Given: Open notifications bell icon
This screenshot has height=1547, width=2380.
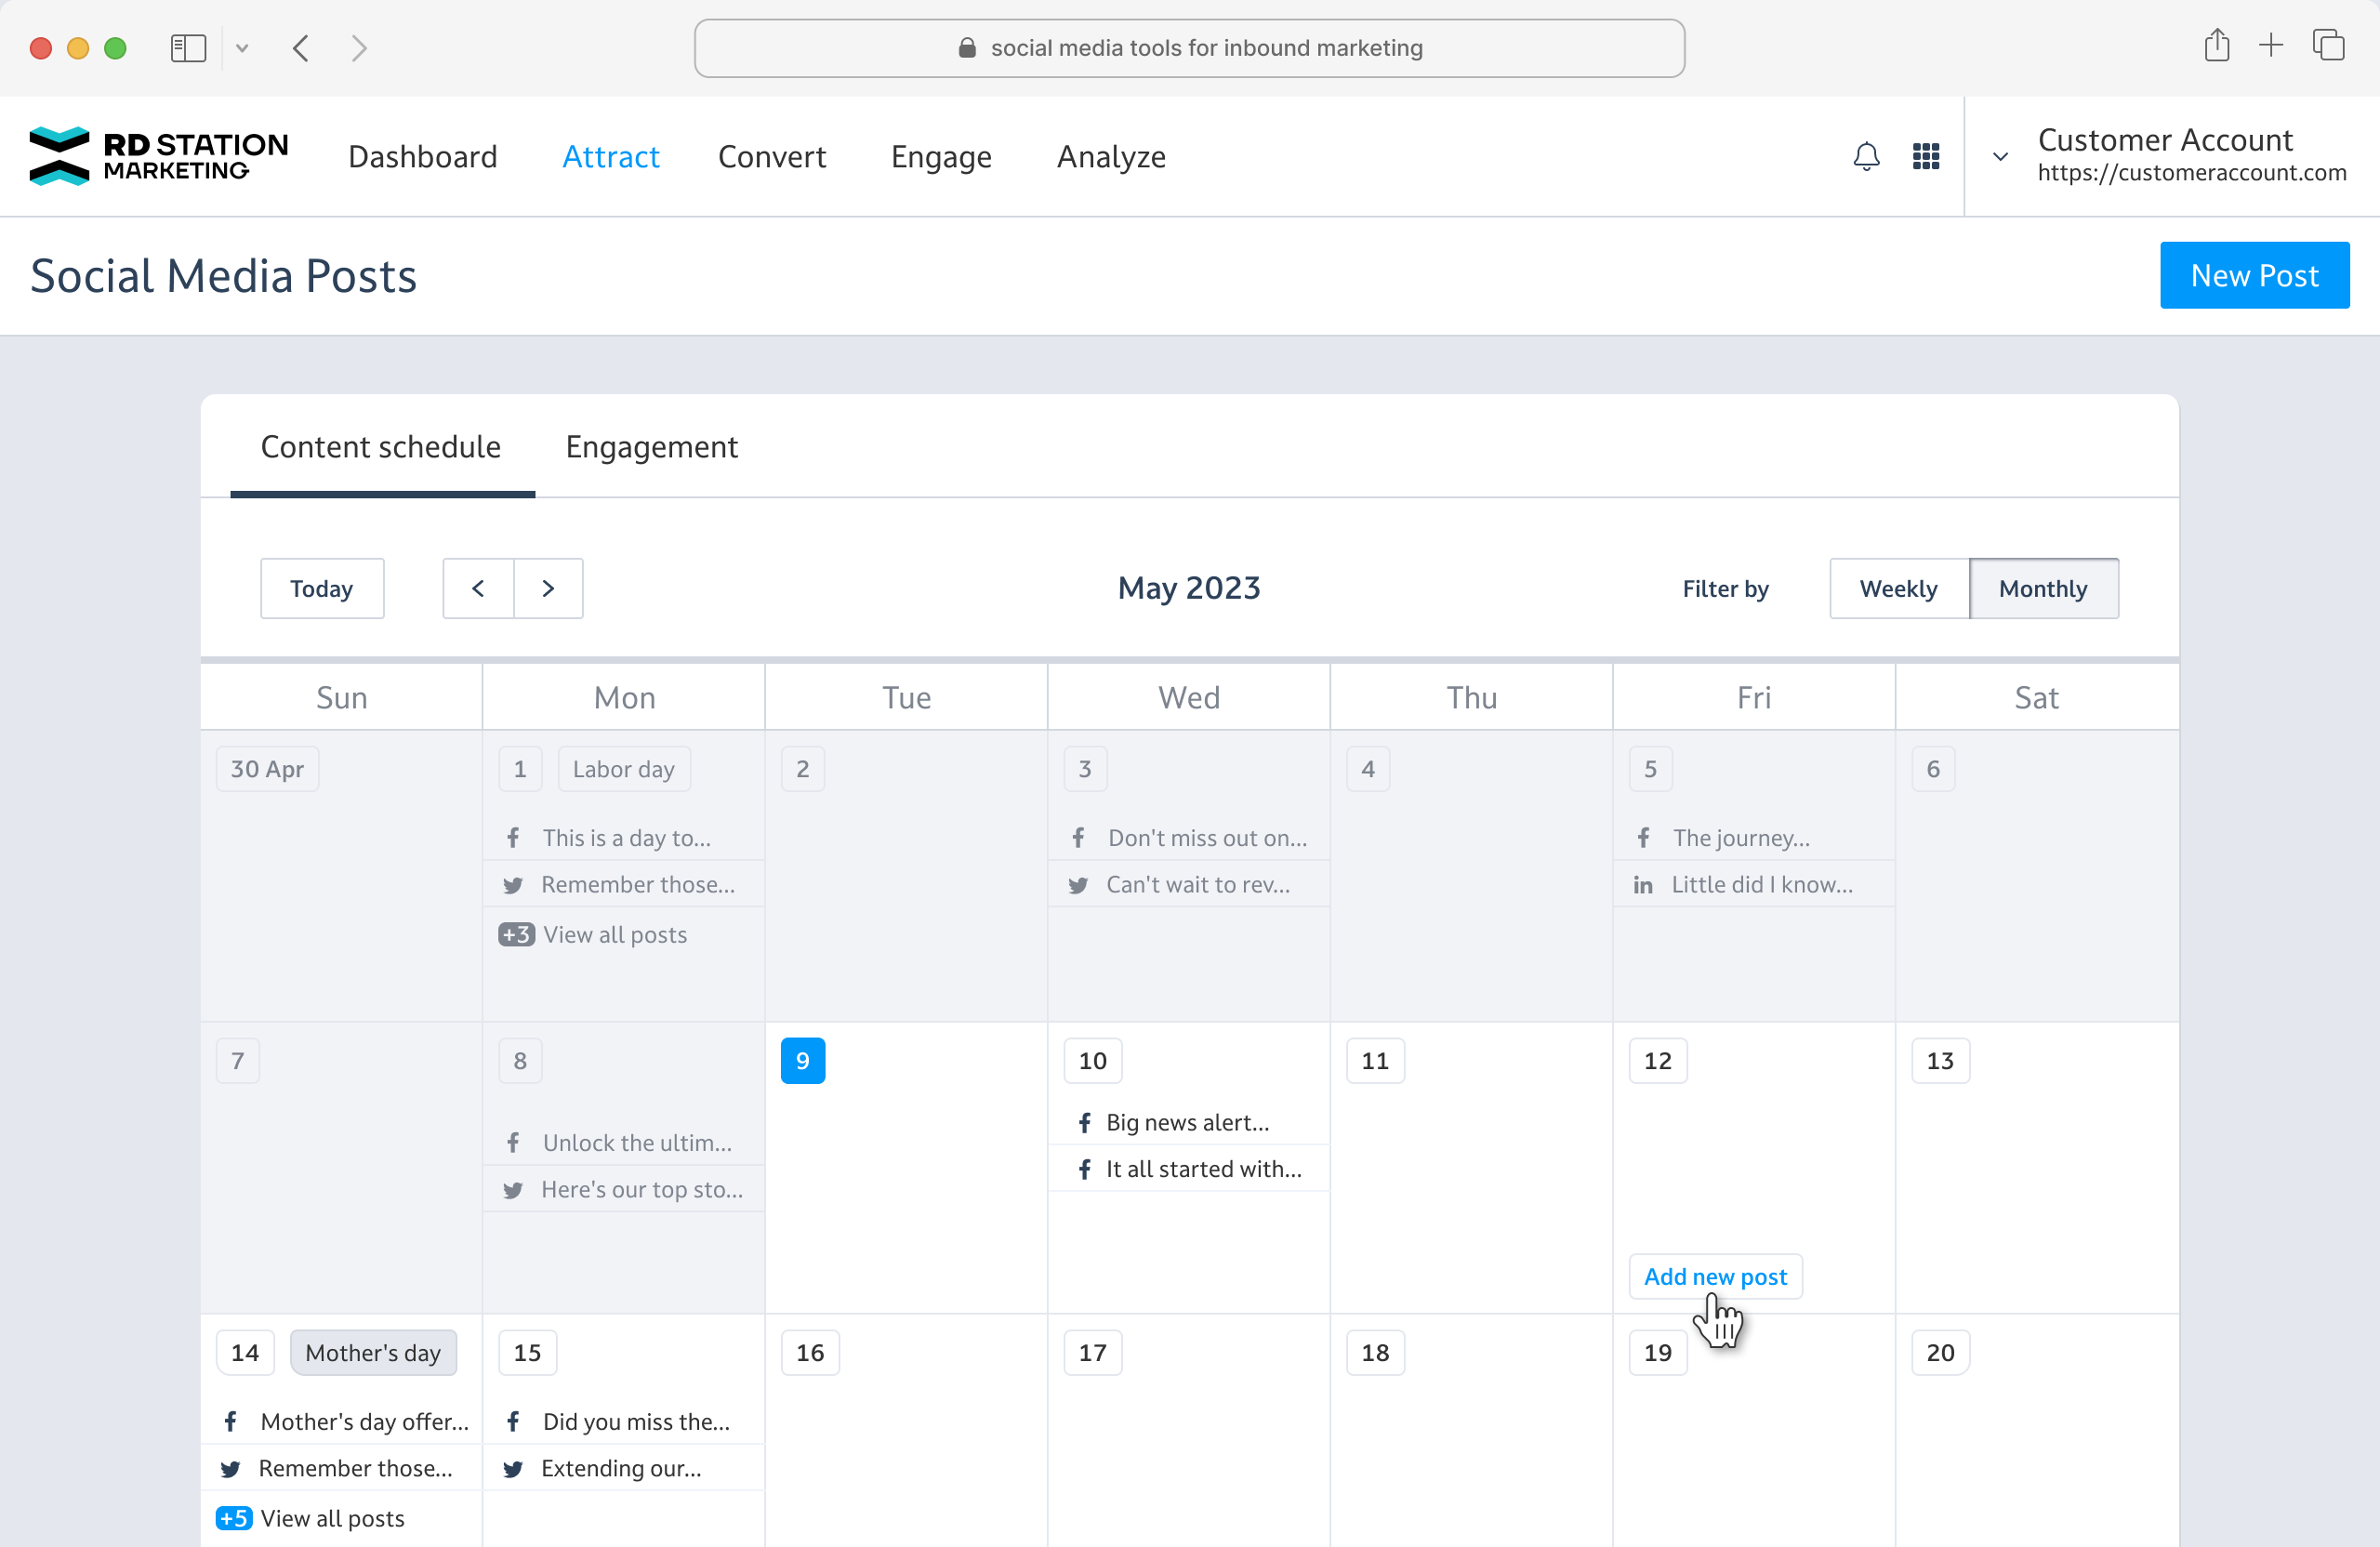Looking at the screenshot, I should [1867, 156].
